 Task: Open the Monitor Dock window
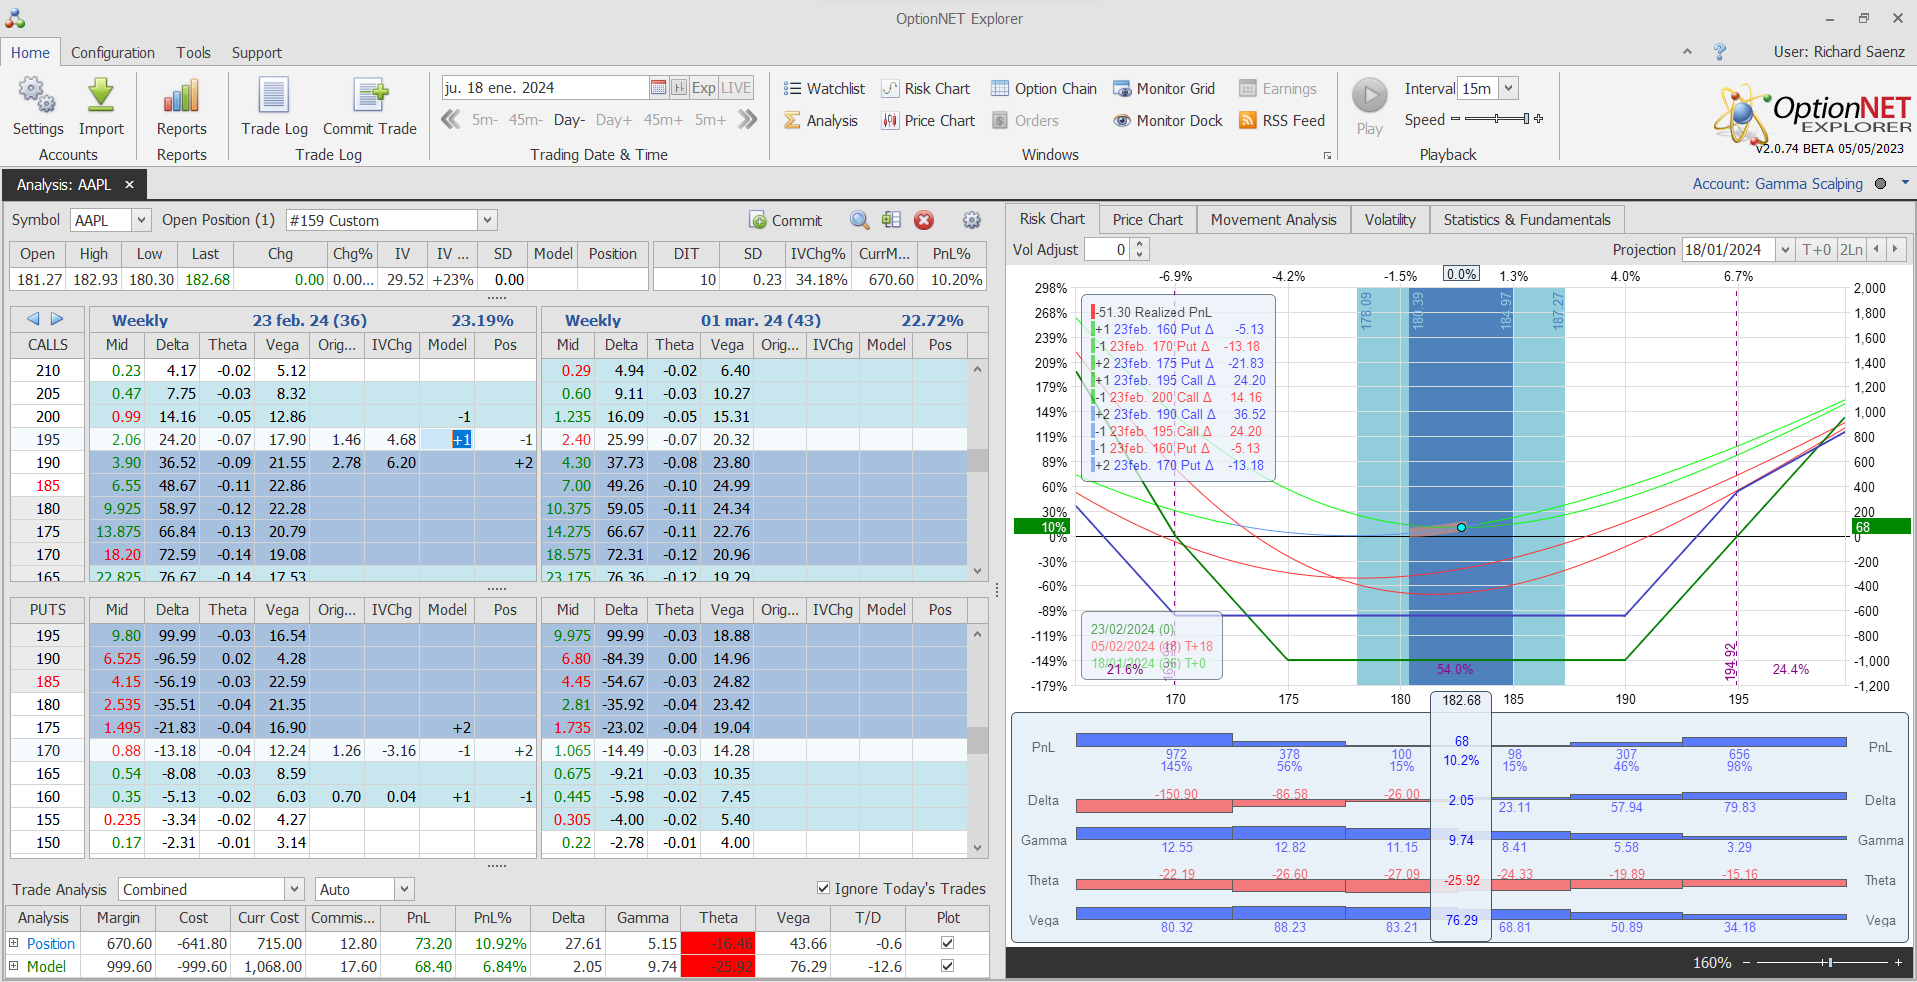1168,121
